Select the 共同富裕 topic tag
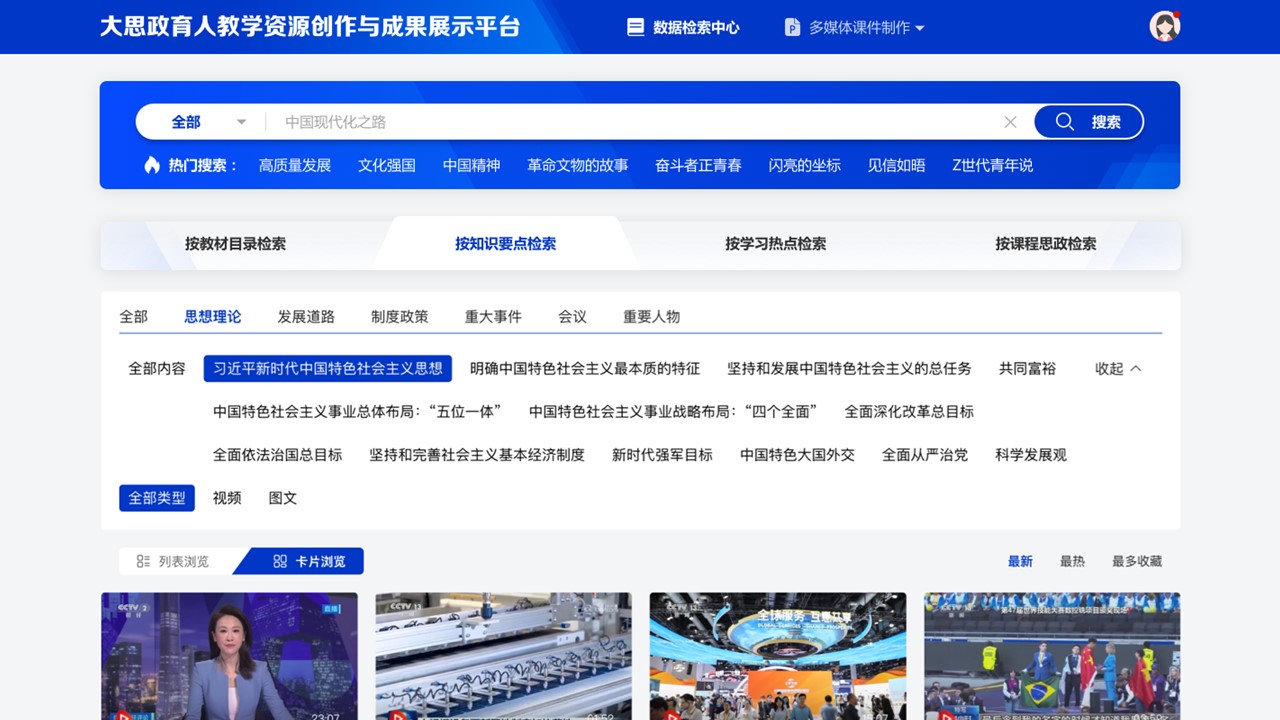Image resolution: width=1280 pixels, height=720 pixels. pos(1027,368)
